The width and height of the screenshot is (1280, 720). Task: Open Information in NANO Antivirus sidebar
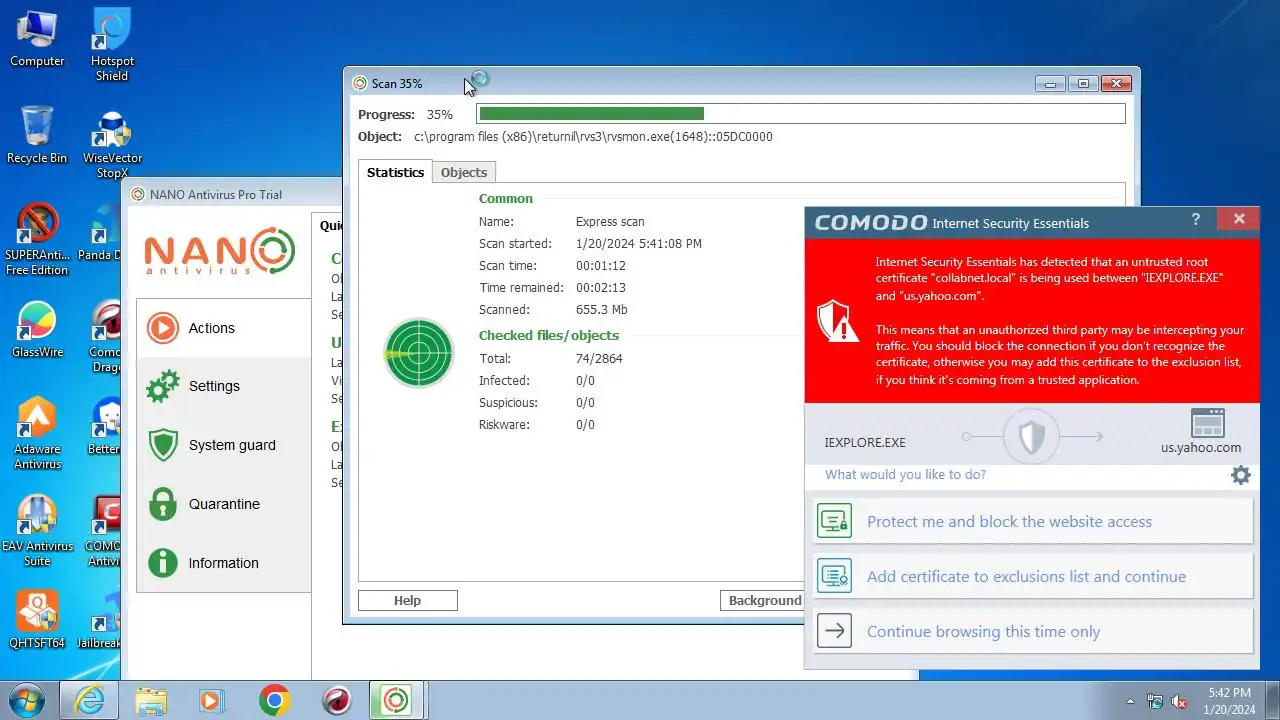pos(223,563)
